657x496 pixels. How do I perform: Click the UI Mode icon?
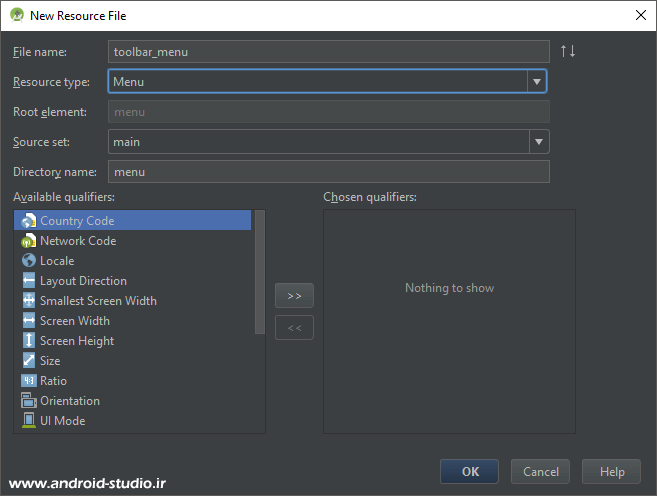[28, 421]
